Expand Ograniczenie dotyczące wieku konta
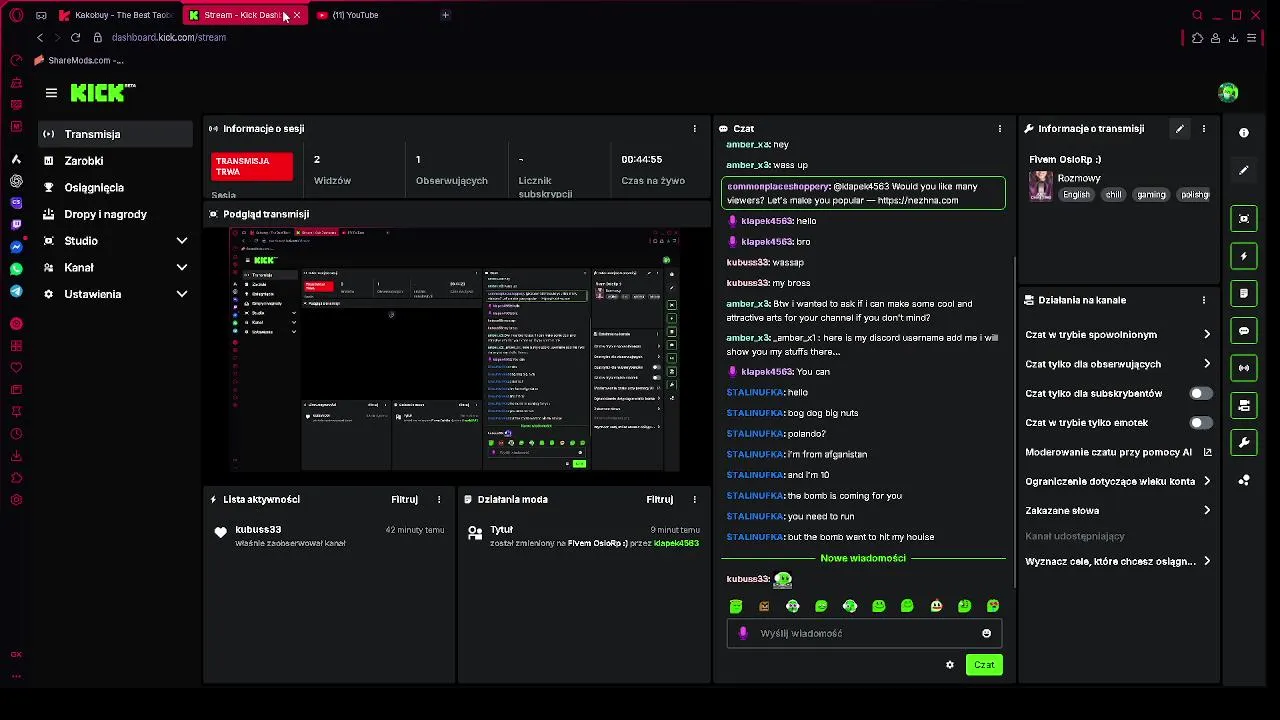This screenshot has height=720, width=1280. [x=1118, y=481]
